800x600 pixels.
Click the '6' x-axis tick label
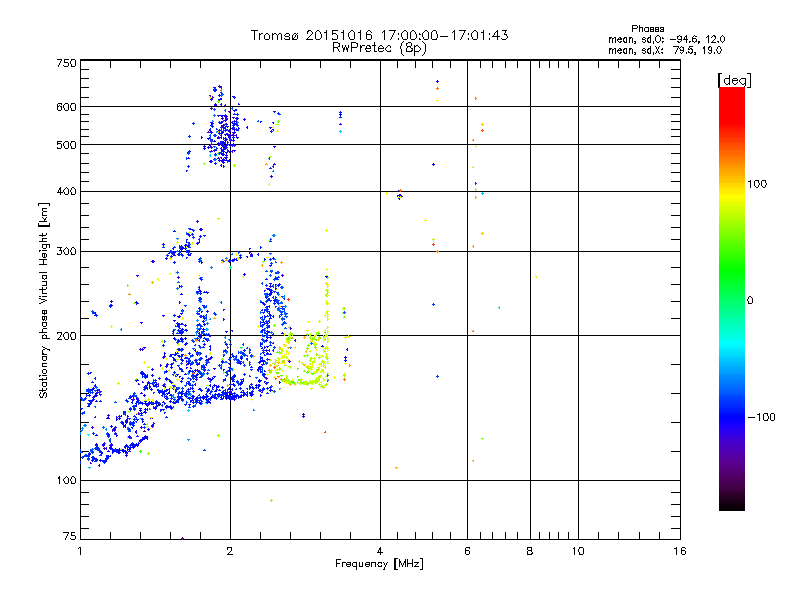coord(467,551)
